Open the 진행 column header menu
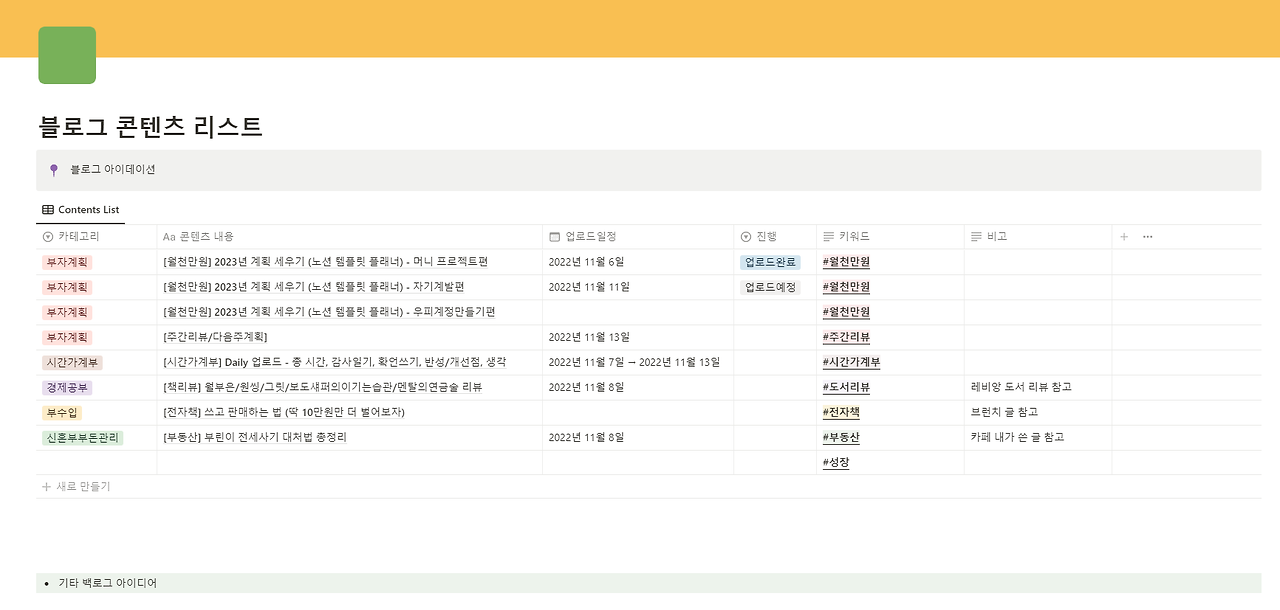Viewport: 1280px width, 610px height. [775, 237]
